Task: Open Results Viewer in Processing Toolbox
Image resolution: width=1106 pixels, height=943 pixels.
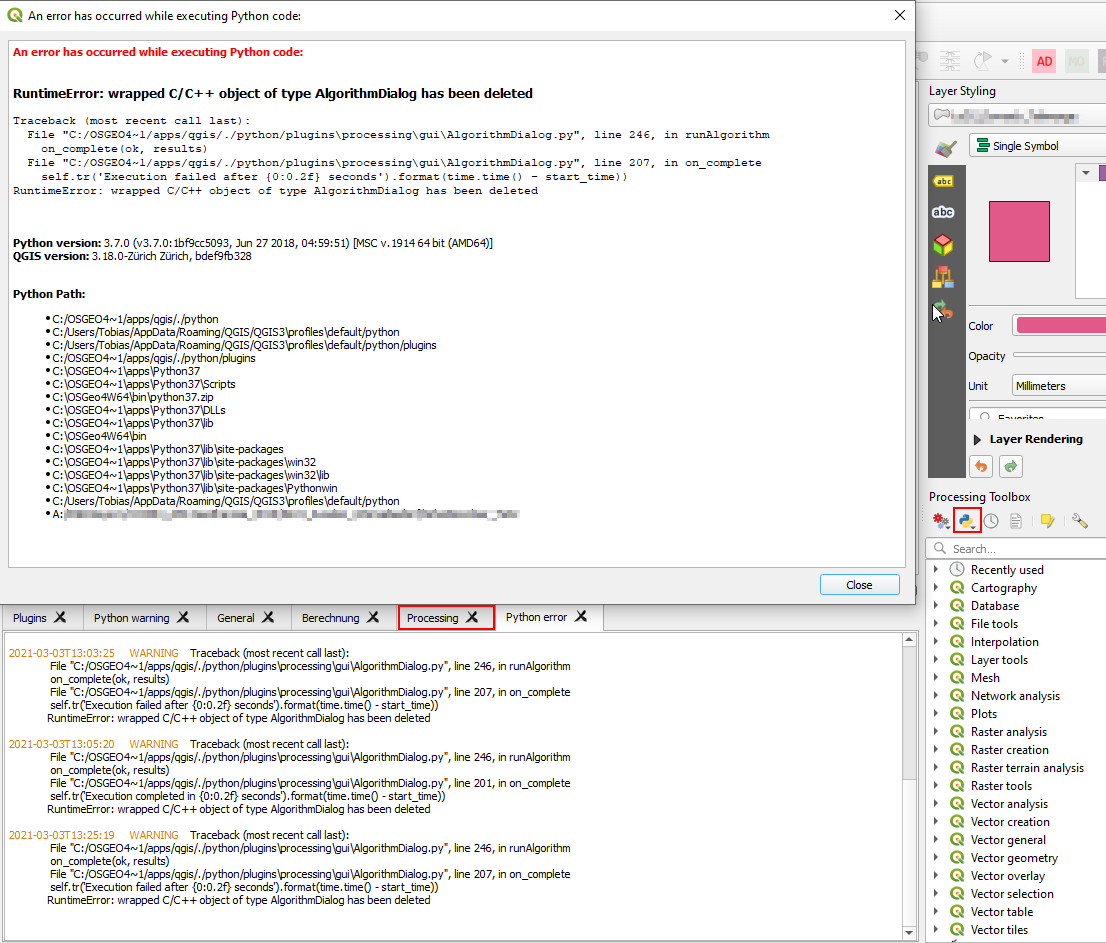Action: pyautogui.click(x=1016, y=521)
